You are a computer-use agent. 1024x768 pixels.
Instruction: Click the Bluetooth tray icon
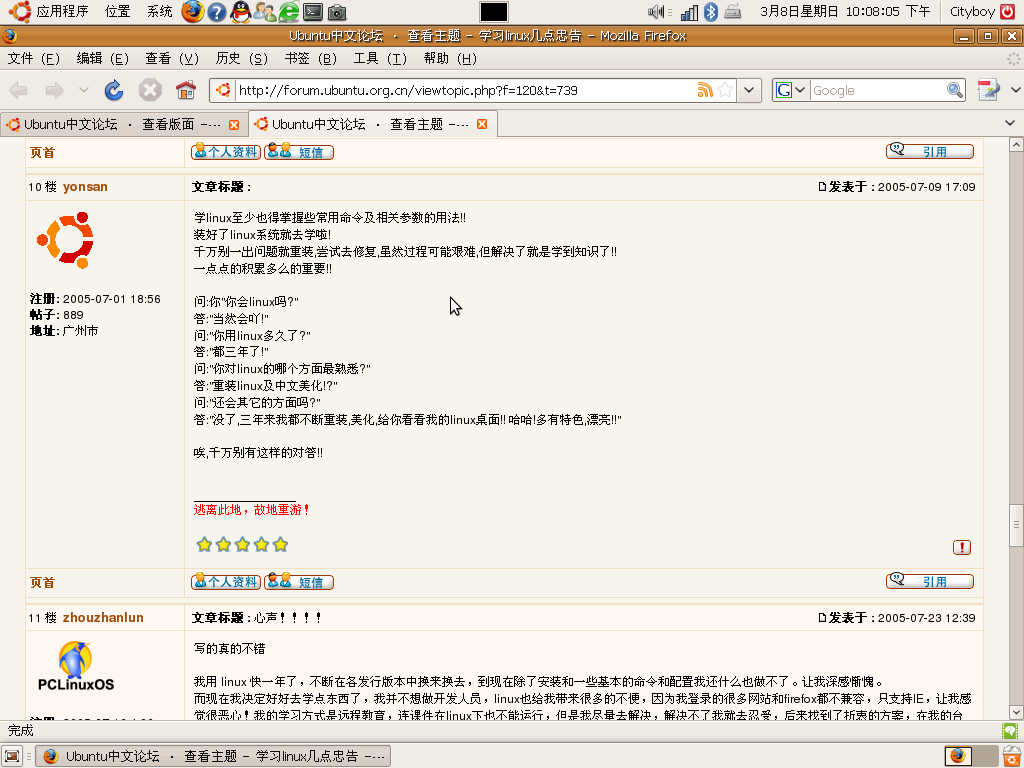point(711,12)
